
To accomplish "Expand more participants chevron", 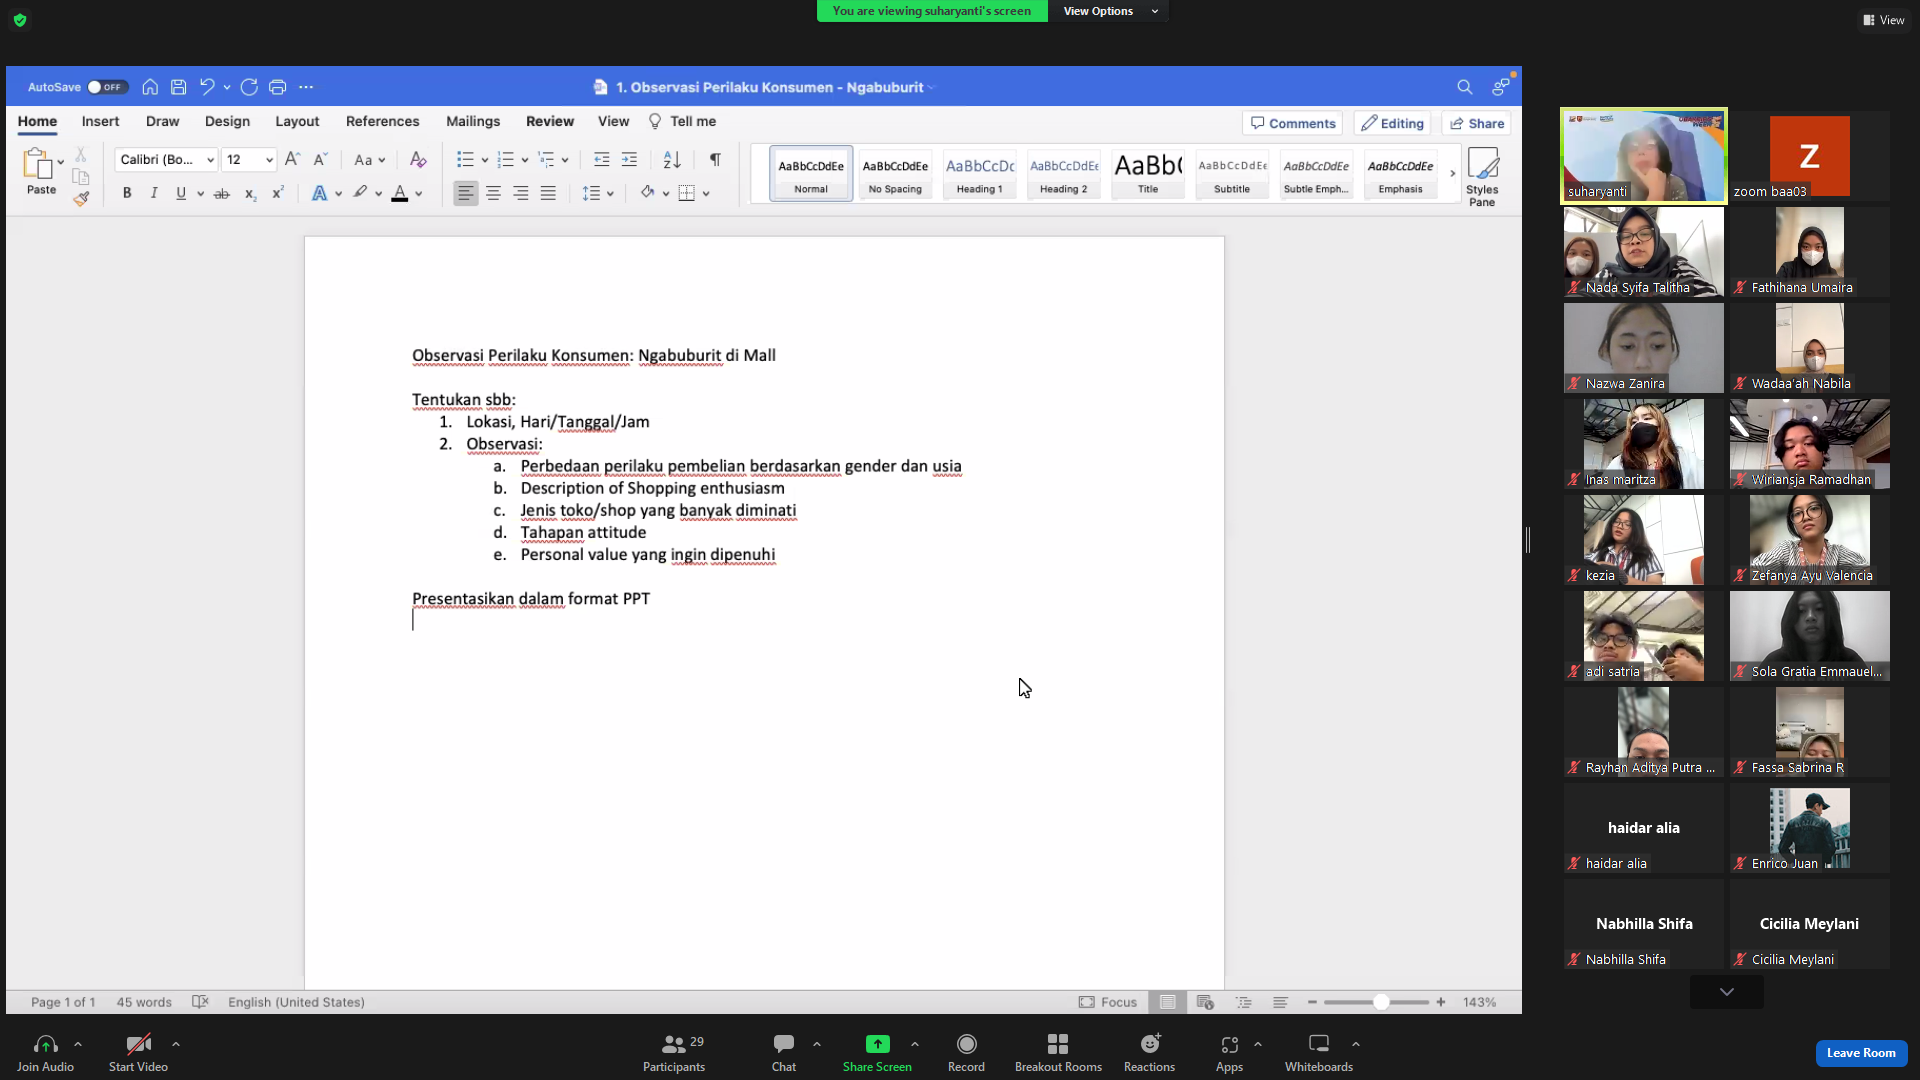I will tap(1726, 992).
